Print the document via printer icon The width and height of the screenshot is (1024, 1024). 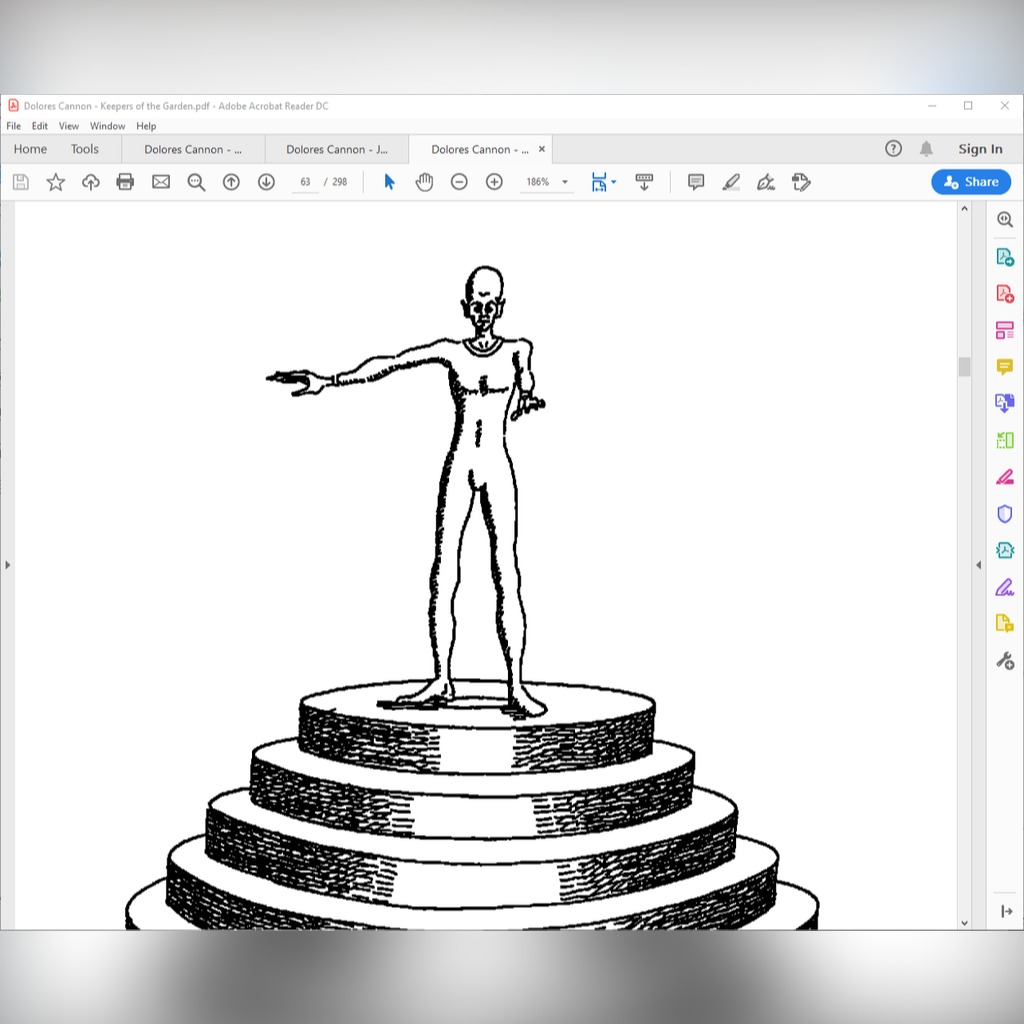[x=125, y=182]
